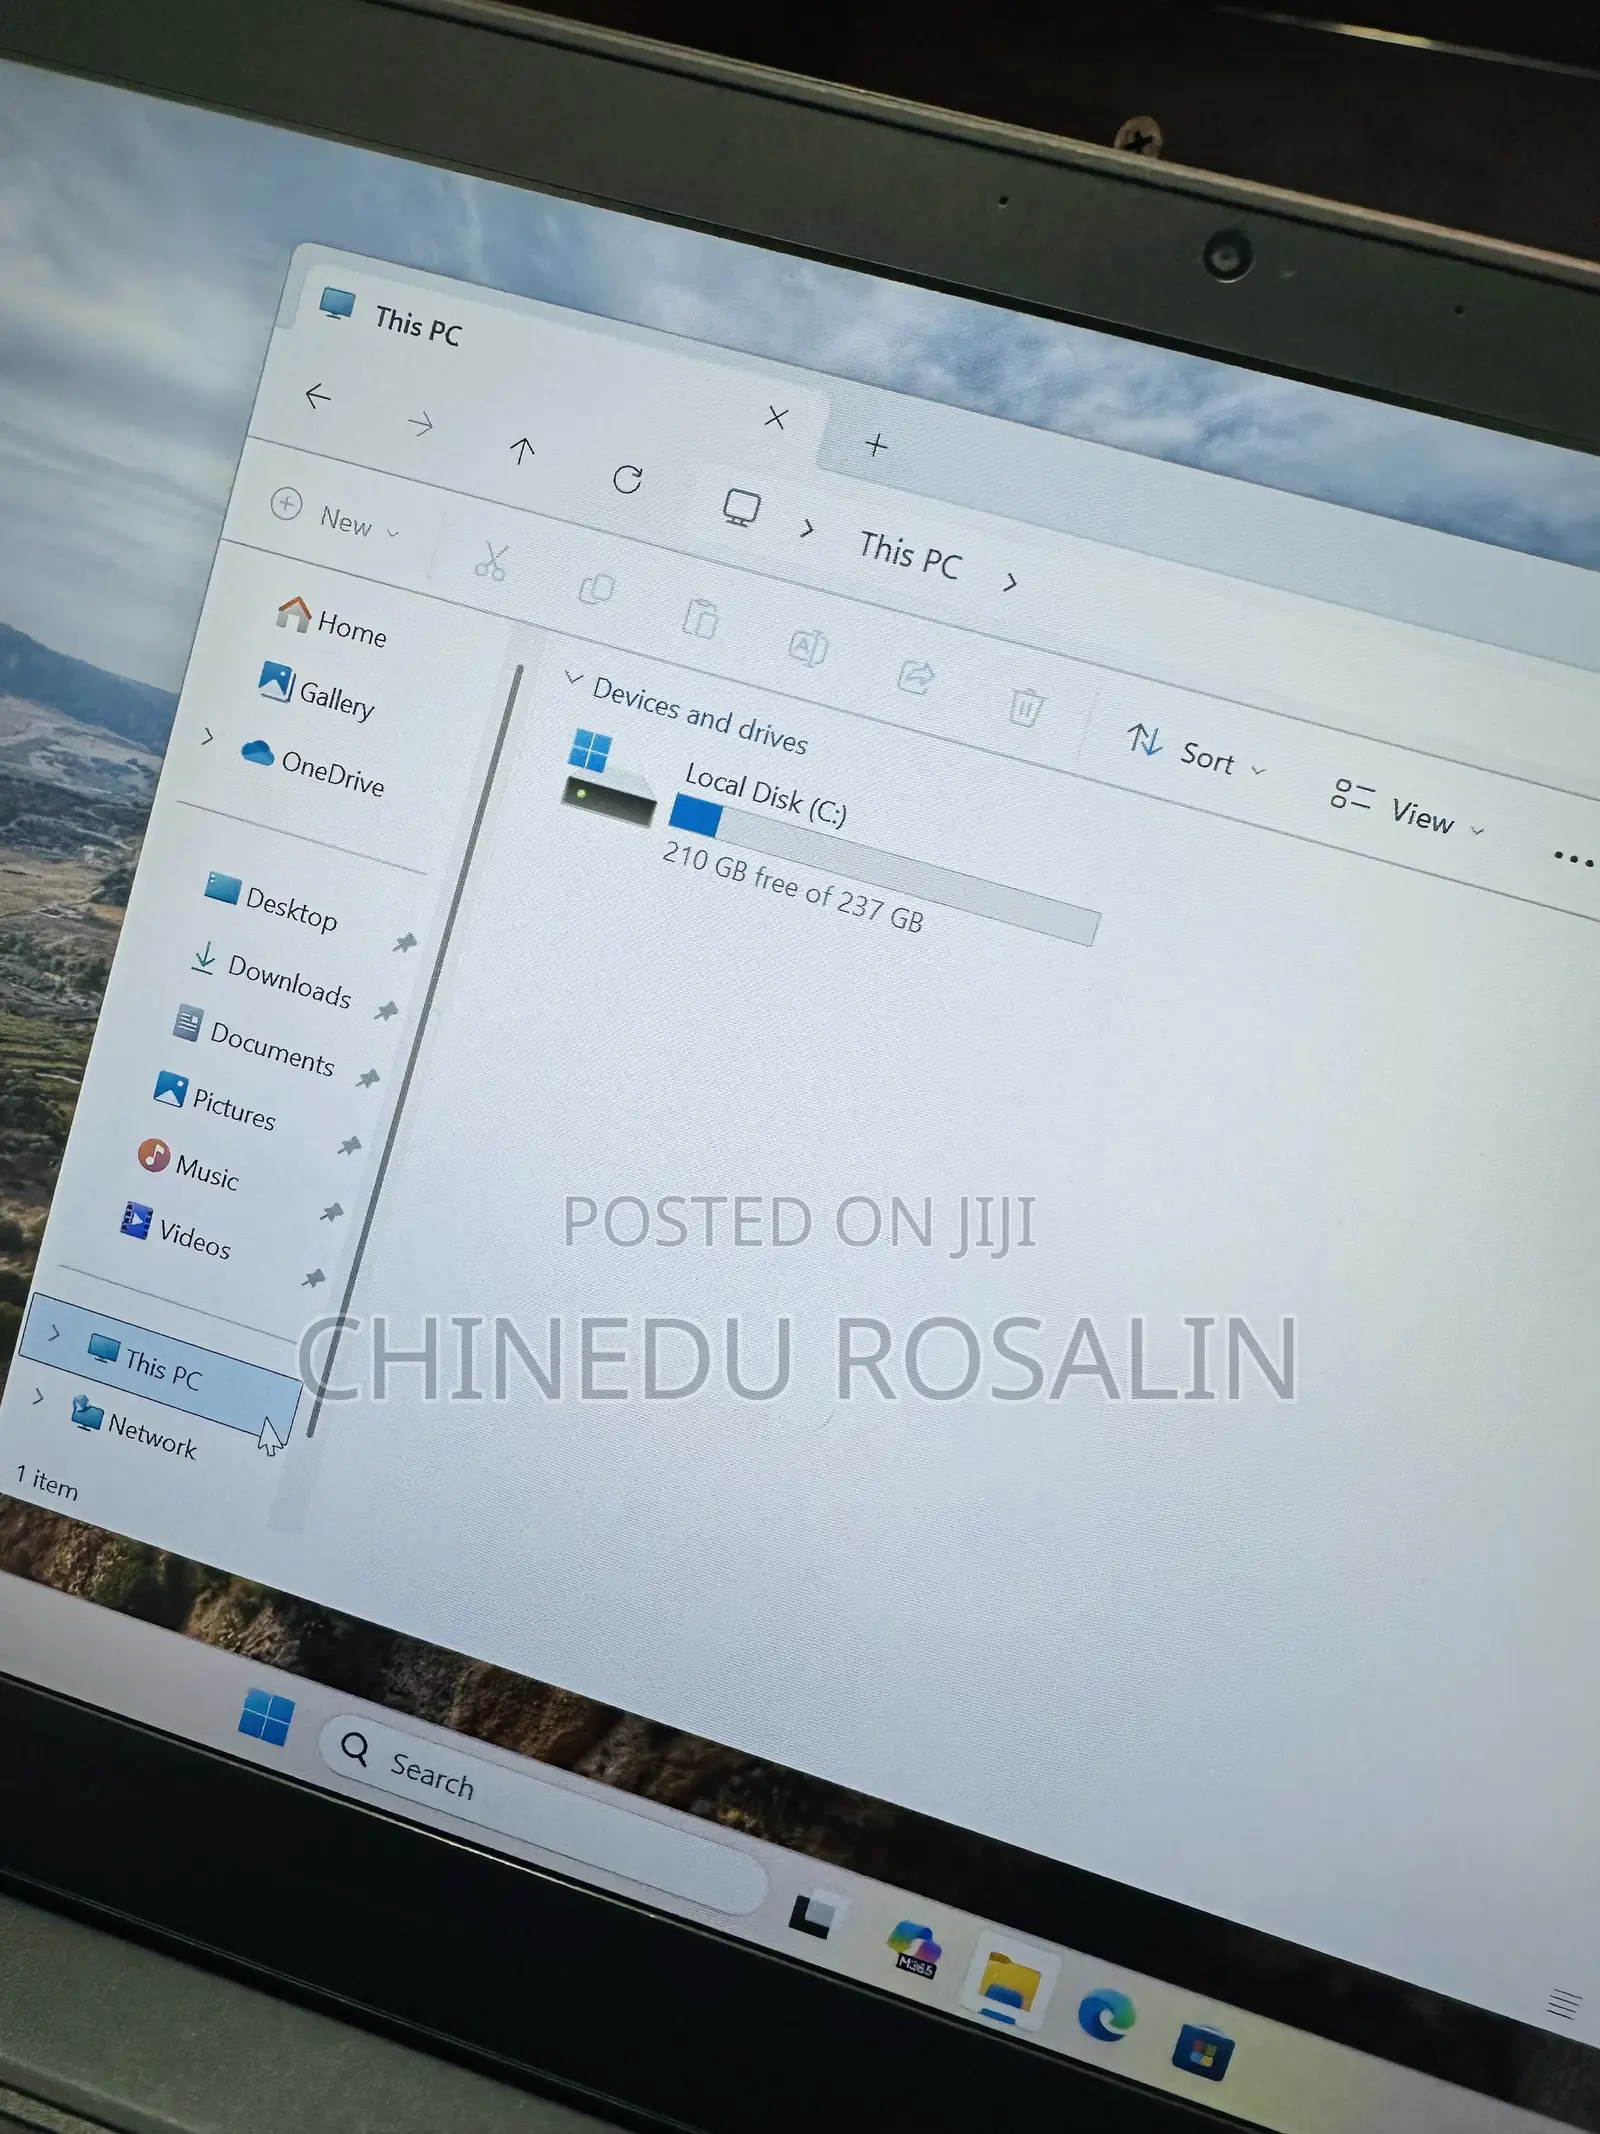Unpin Desktop using its pin icon
1600x2134 pixels.
tap(404, 943)
